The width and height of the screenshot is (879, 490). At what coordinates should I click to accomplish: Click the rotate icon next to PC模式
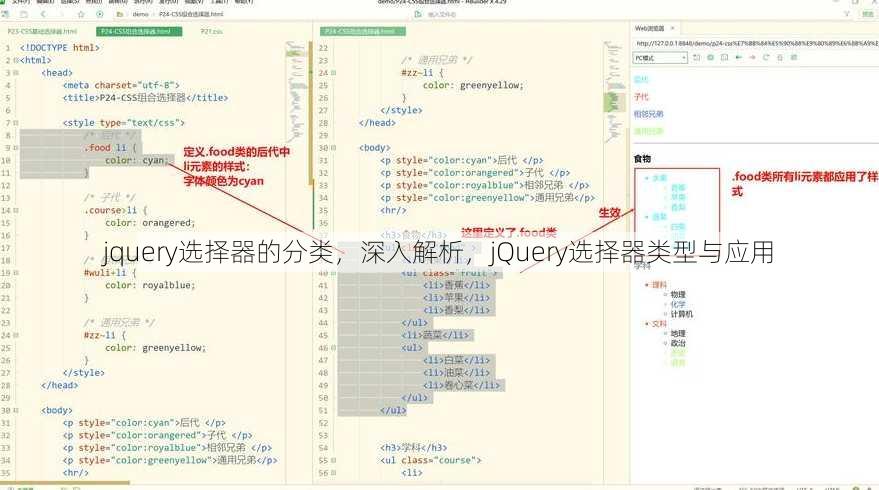tap(697, 58)
